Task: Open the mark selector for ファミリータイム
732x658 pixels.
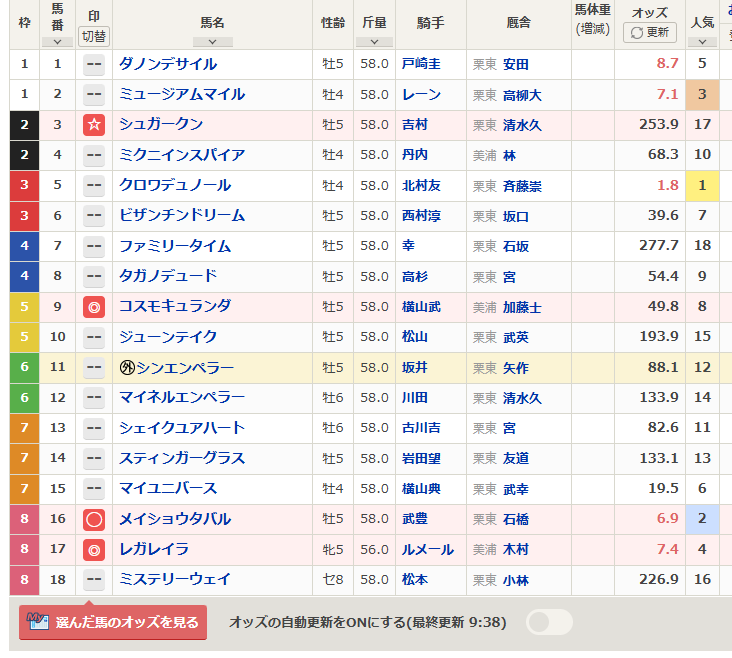Action: coord(94,246)
